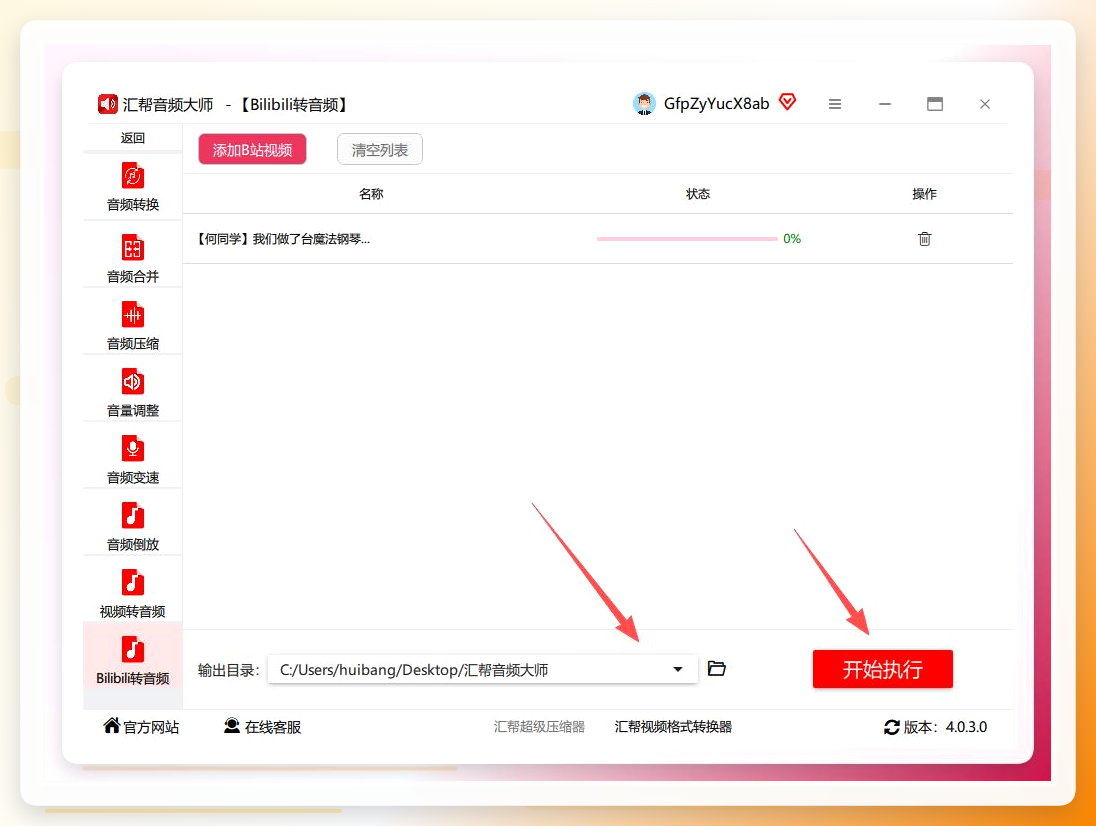Click the red VIP diamond badge

point(788,102)
